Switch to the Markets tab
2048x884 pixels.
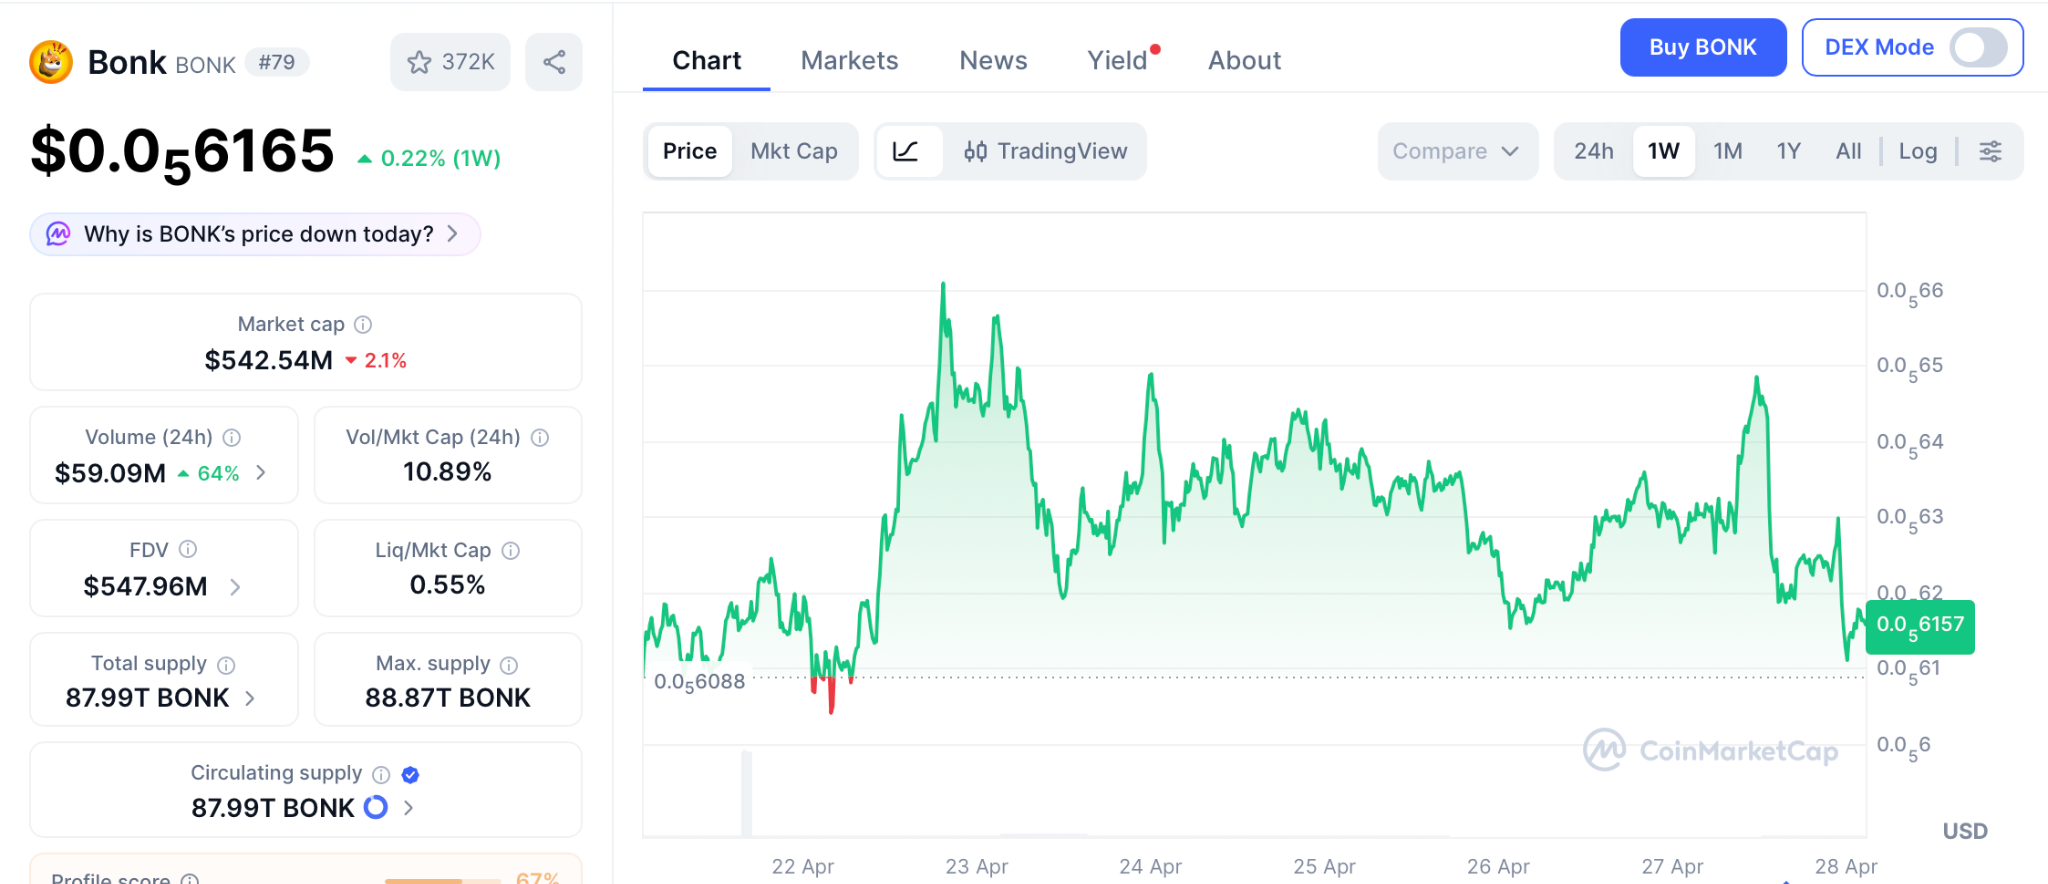click(x=849, y=61)
